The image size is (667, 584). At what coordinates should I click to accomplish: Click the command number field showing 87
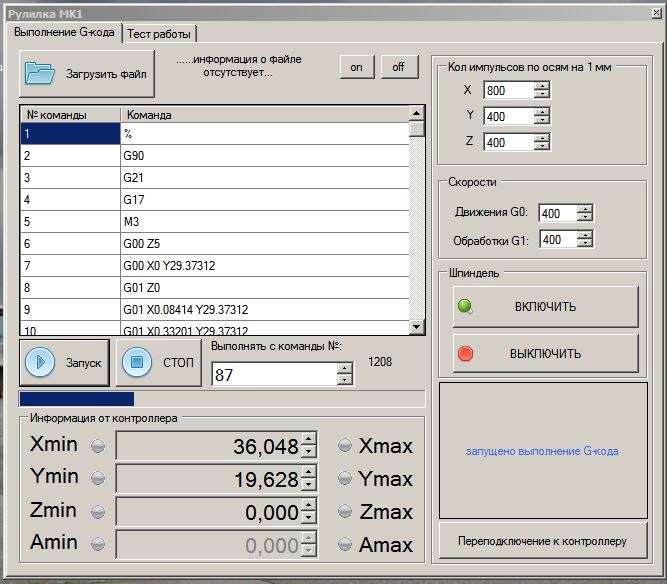[274, 374]
